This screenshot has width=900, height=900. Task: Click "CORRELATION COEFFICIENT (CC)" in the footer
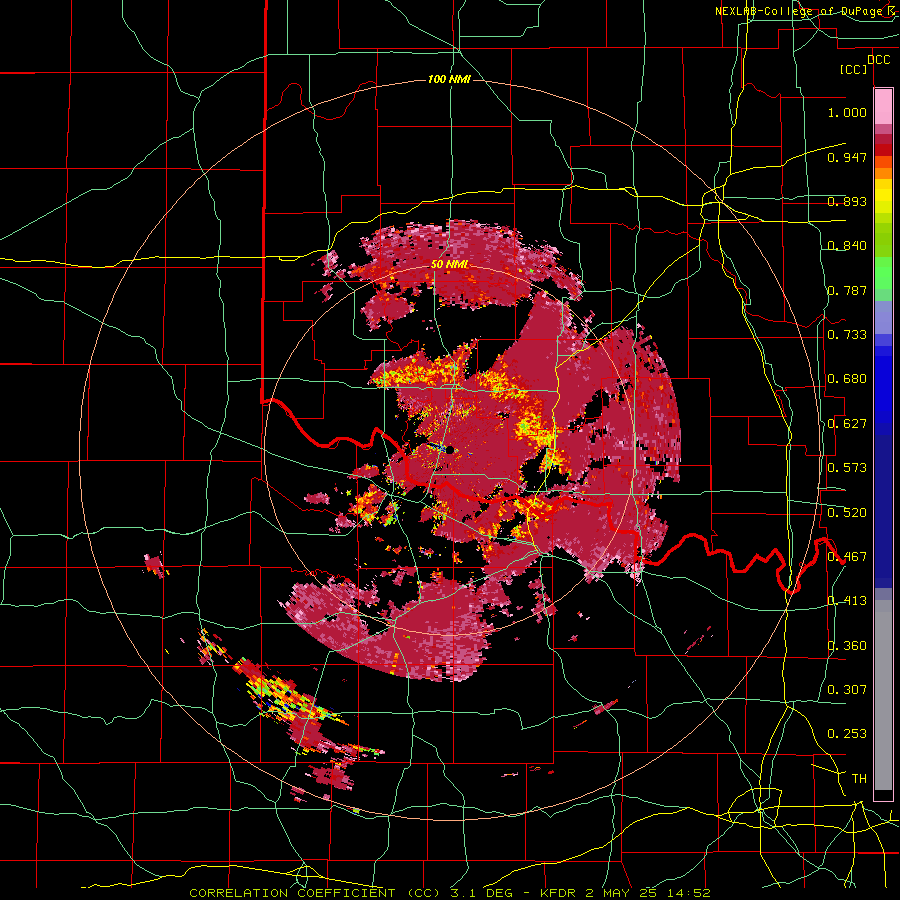(x=315, y=893)
